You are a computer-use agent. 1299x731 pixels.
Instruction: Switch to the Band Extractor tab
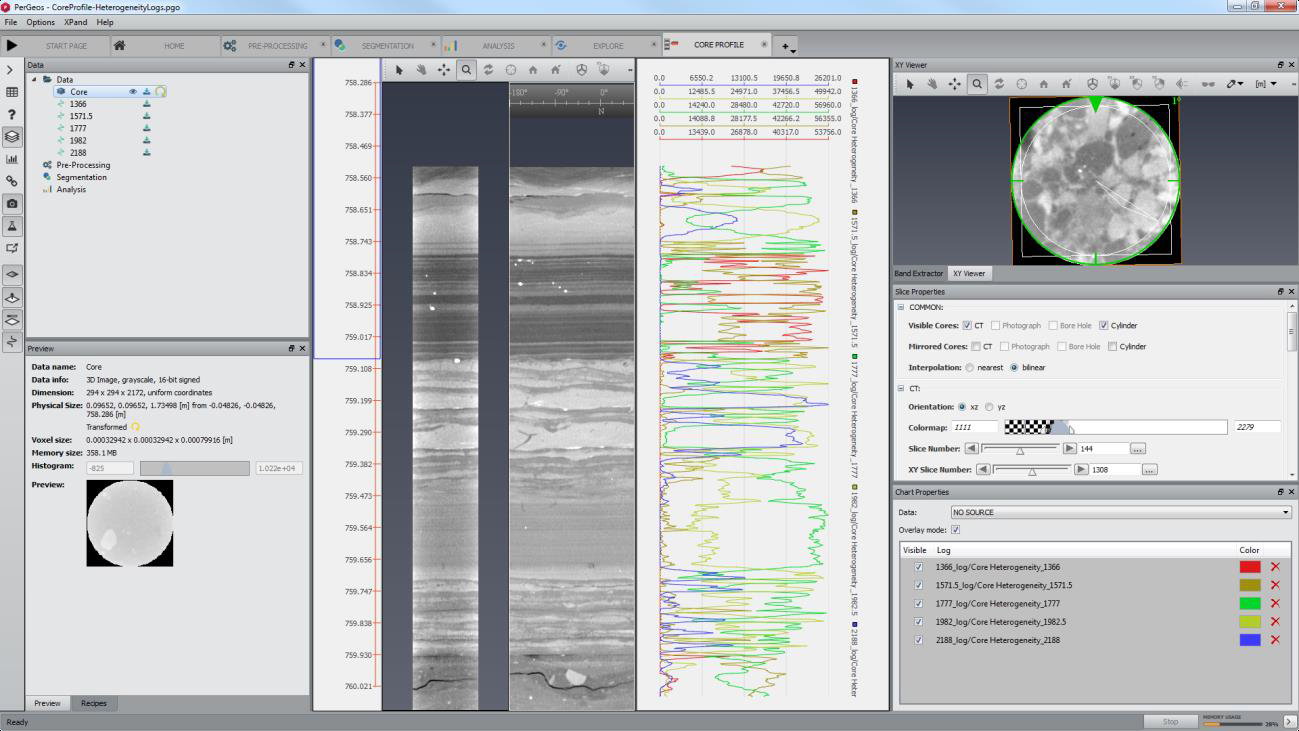pos(918,273)
